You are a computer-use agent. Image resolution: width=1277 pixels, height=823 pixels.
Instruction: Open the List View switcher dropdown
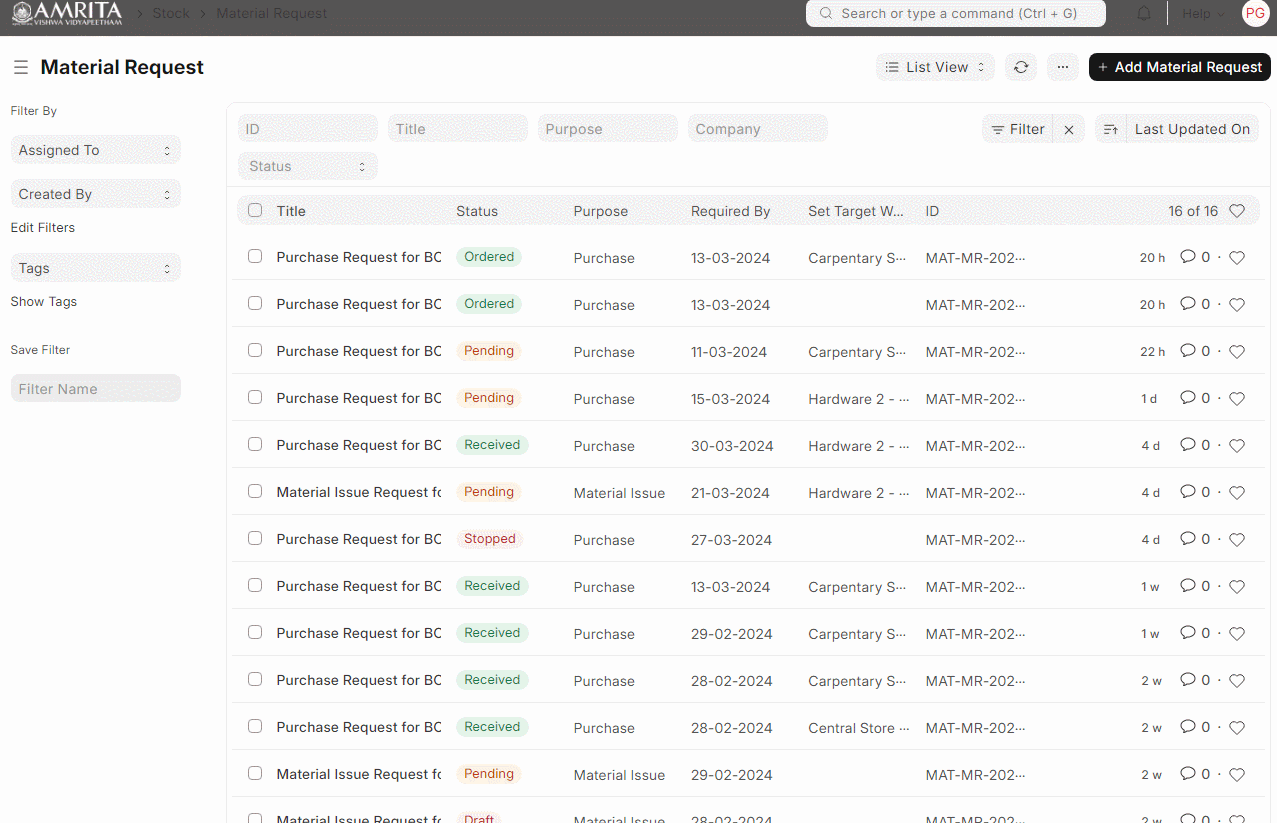(x=935, y=67)
